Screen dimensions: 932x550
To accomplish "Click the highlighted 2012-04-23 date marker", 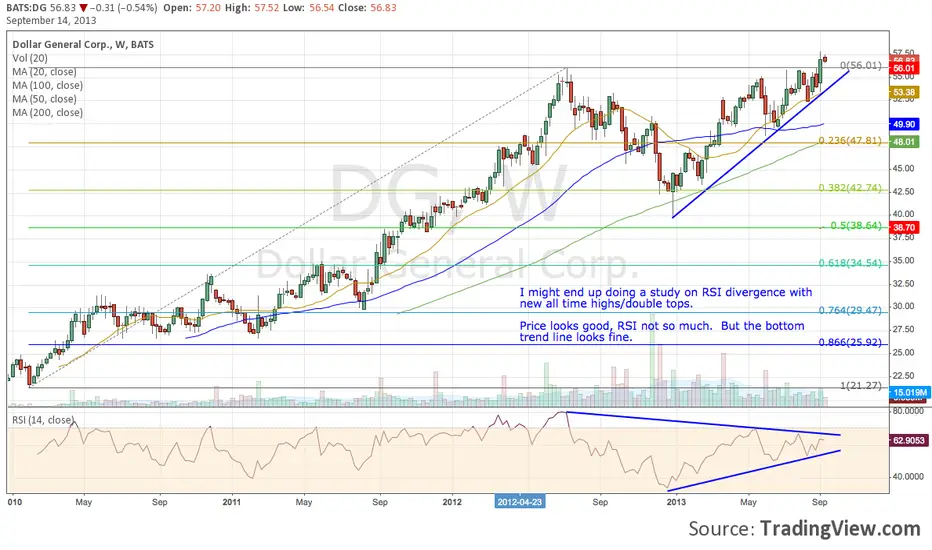I will point(519,502).
